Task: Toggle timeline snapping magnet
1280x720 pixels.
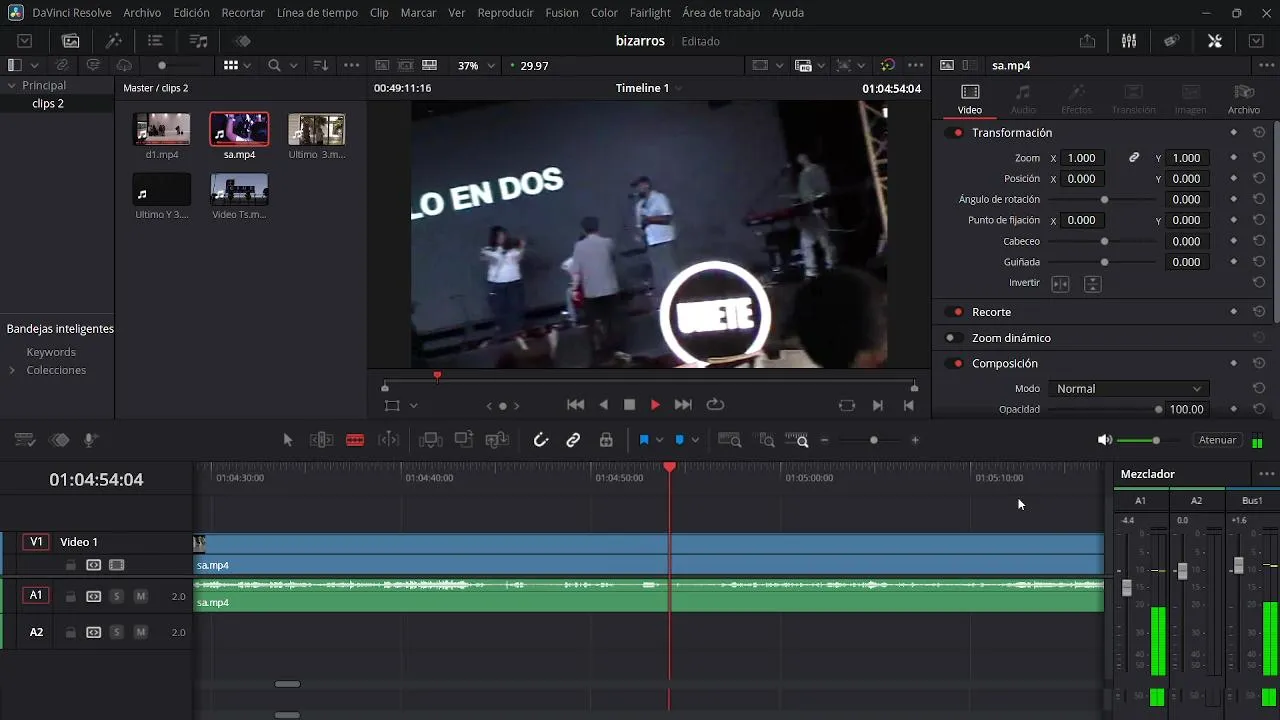Action: point(541,440)
